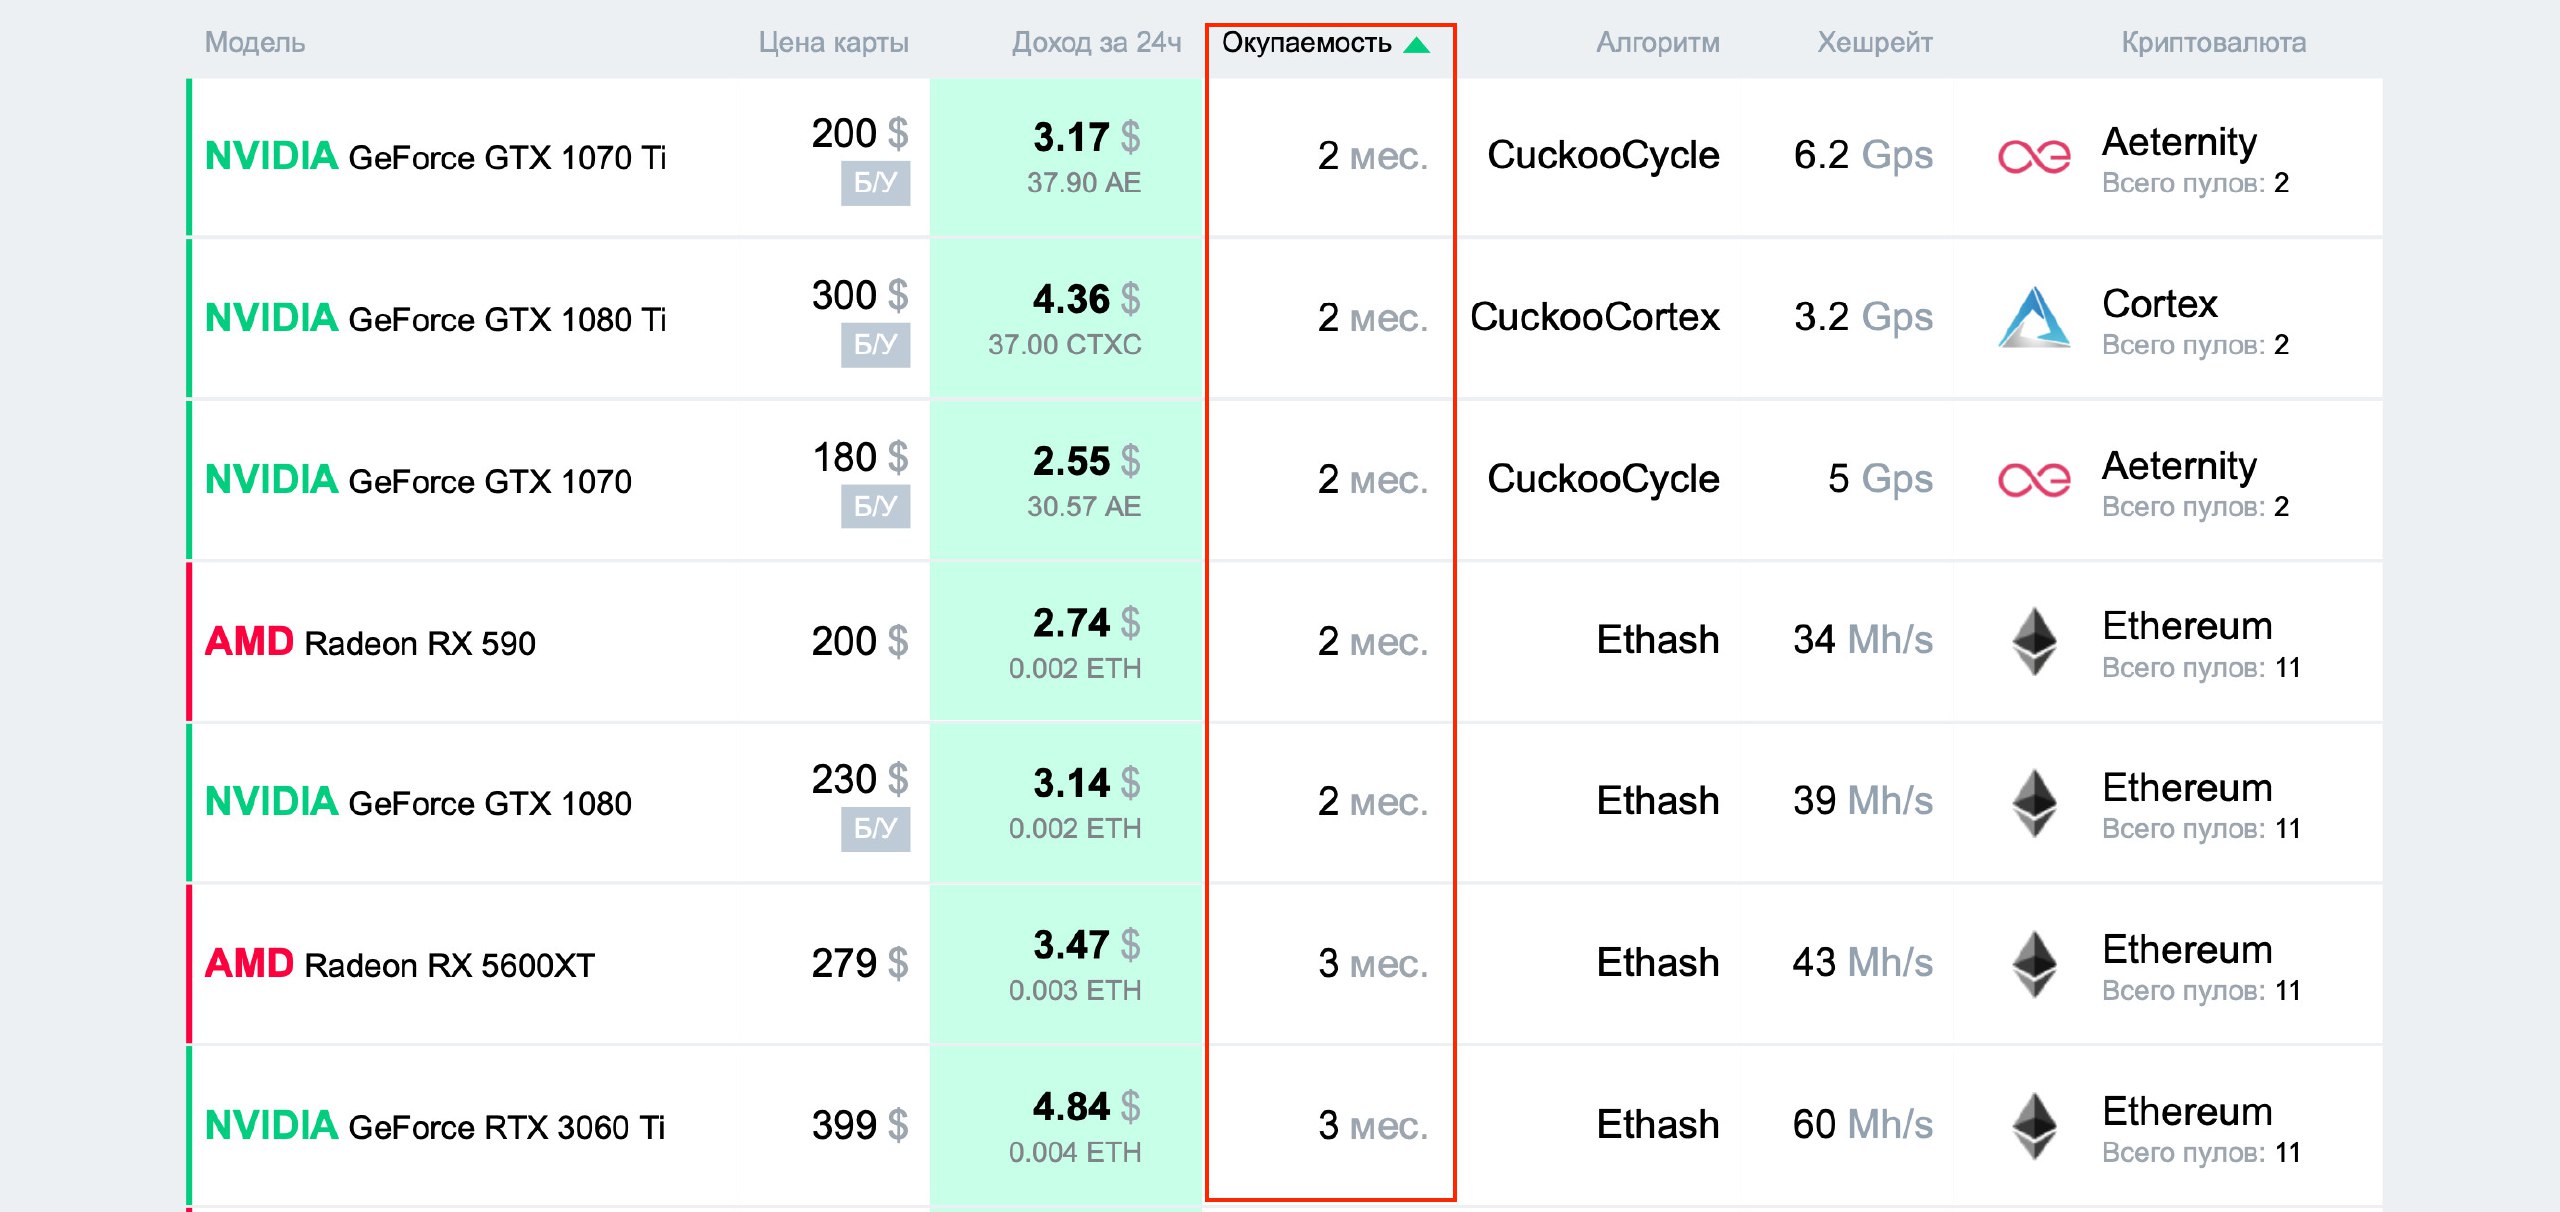Screen dimensions: 2560x1212
Task: Click the Б/У badge under the 230 $ price
Action: coord(875,829)
